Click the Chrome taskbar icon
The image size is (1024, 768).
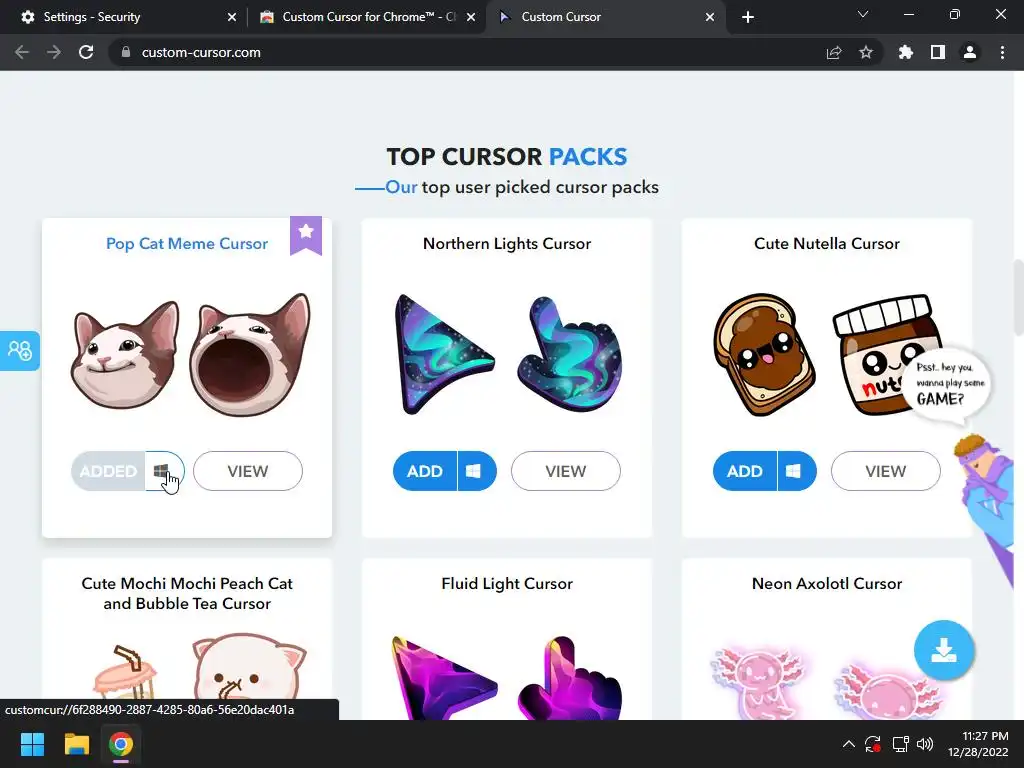point(121,744)
